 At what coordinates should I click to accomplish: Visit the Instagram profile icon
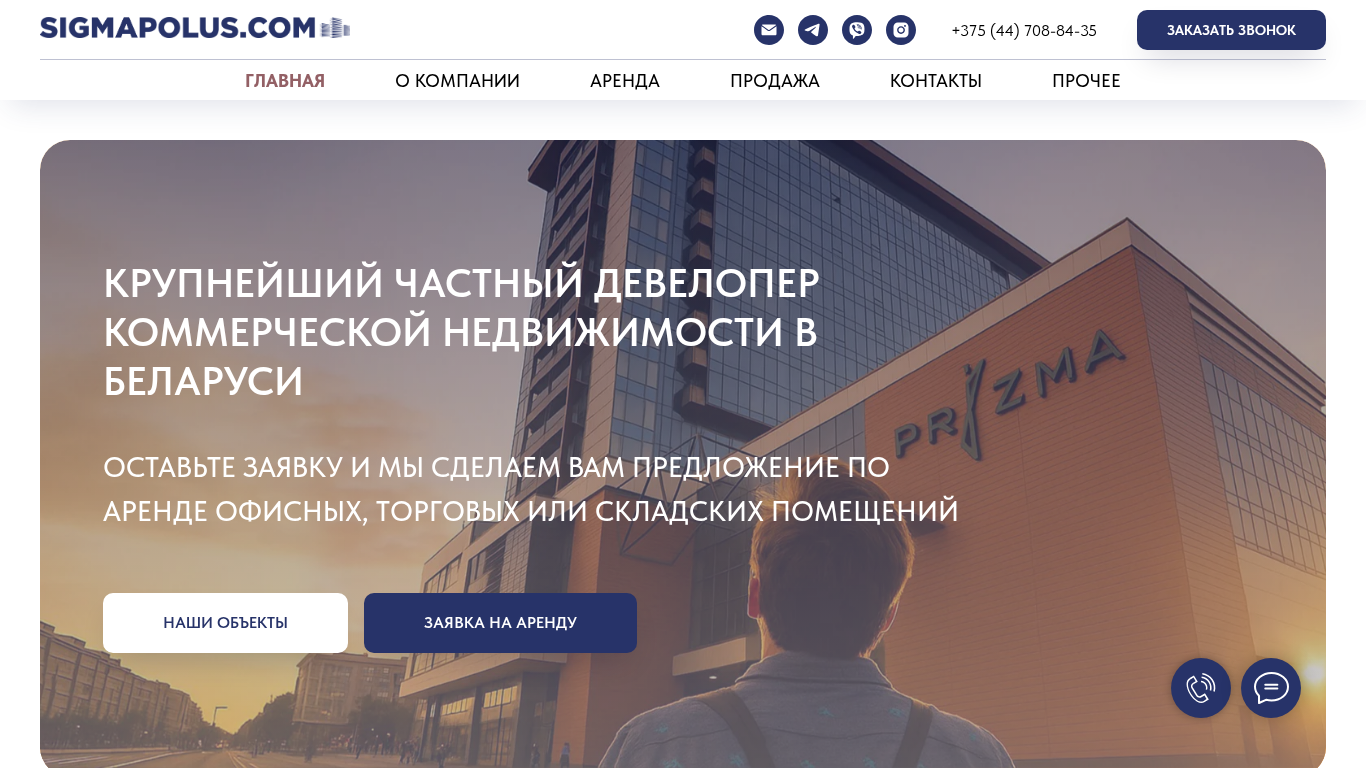click(901, 30)
